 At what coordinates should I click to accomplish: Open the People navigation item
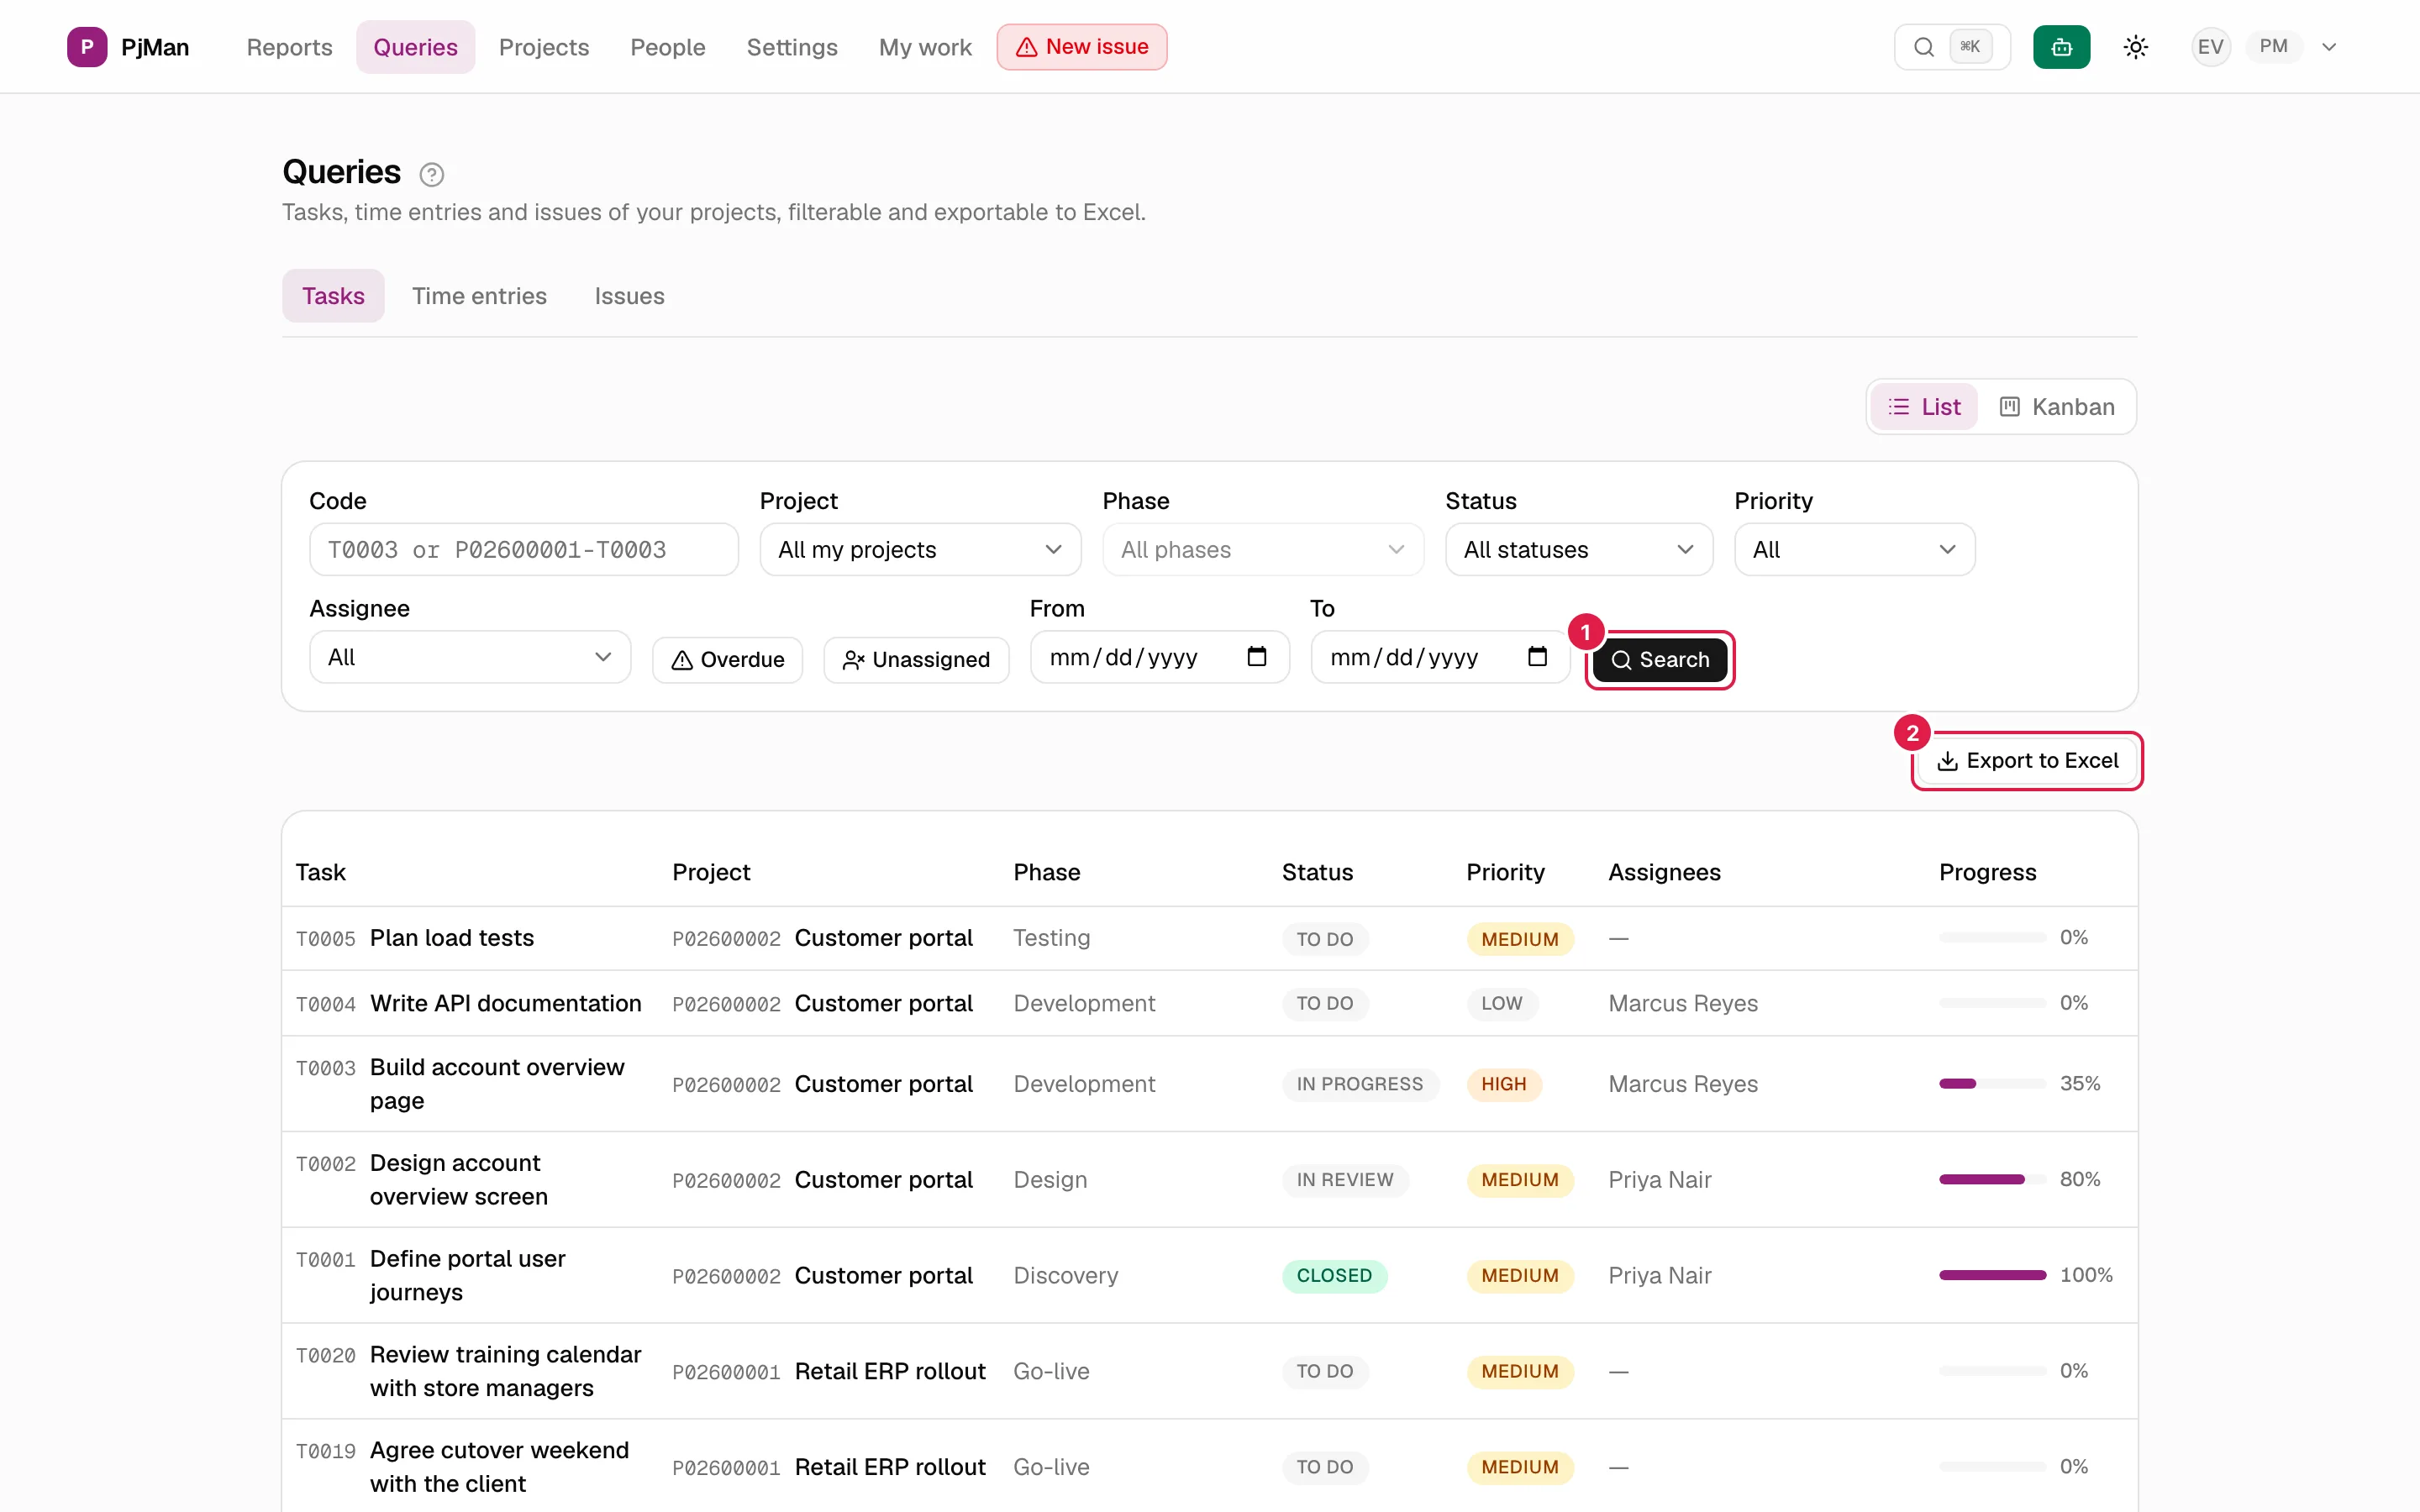pyautogui.click(x=668, y=47)
